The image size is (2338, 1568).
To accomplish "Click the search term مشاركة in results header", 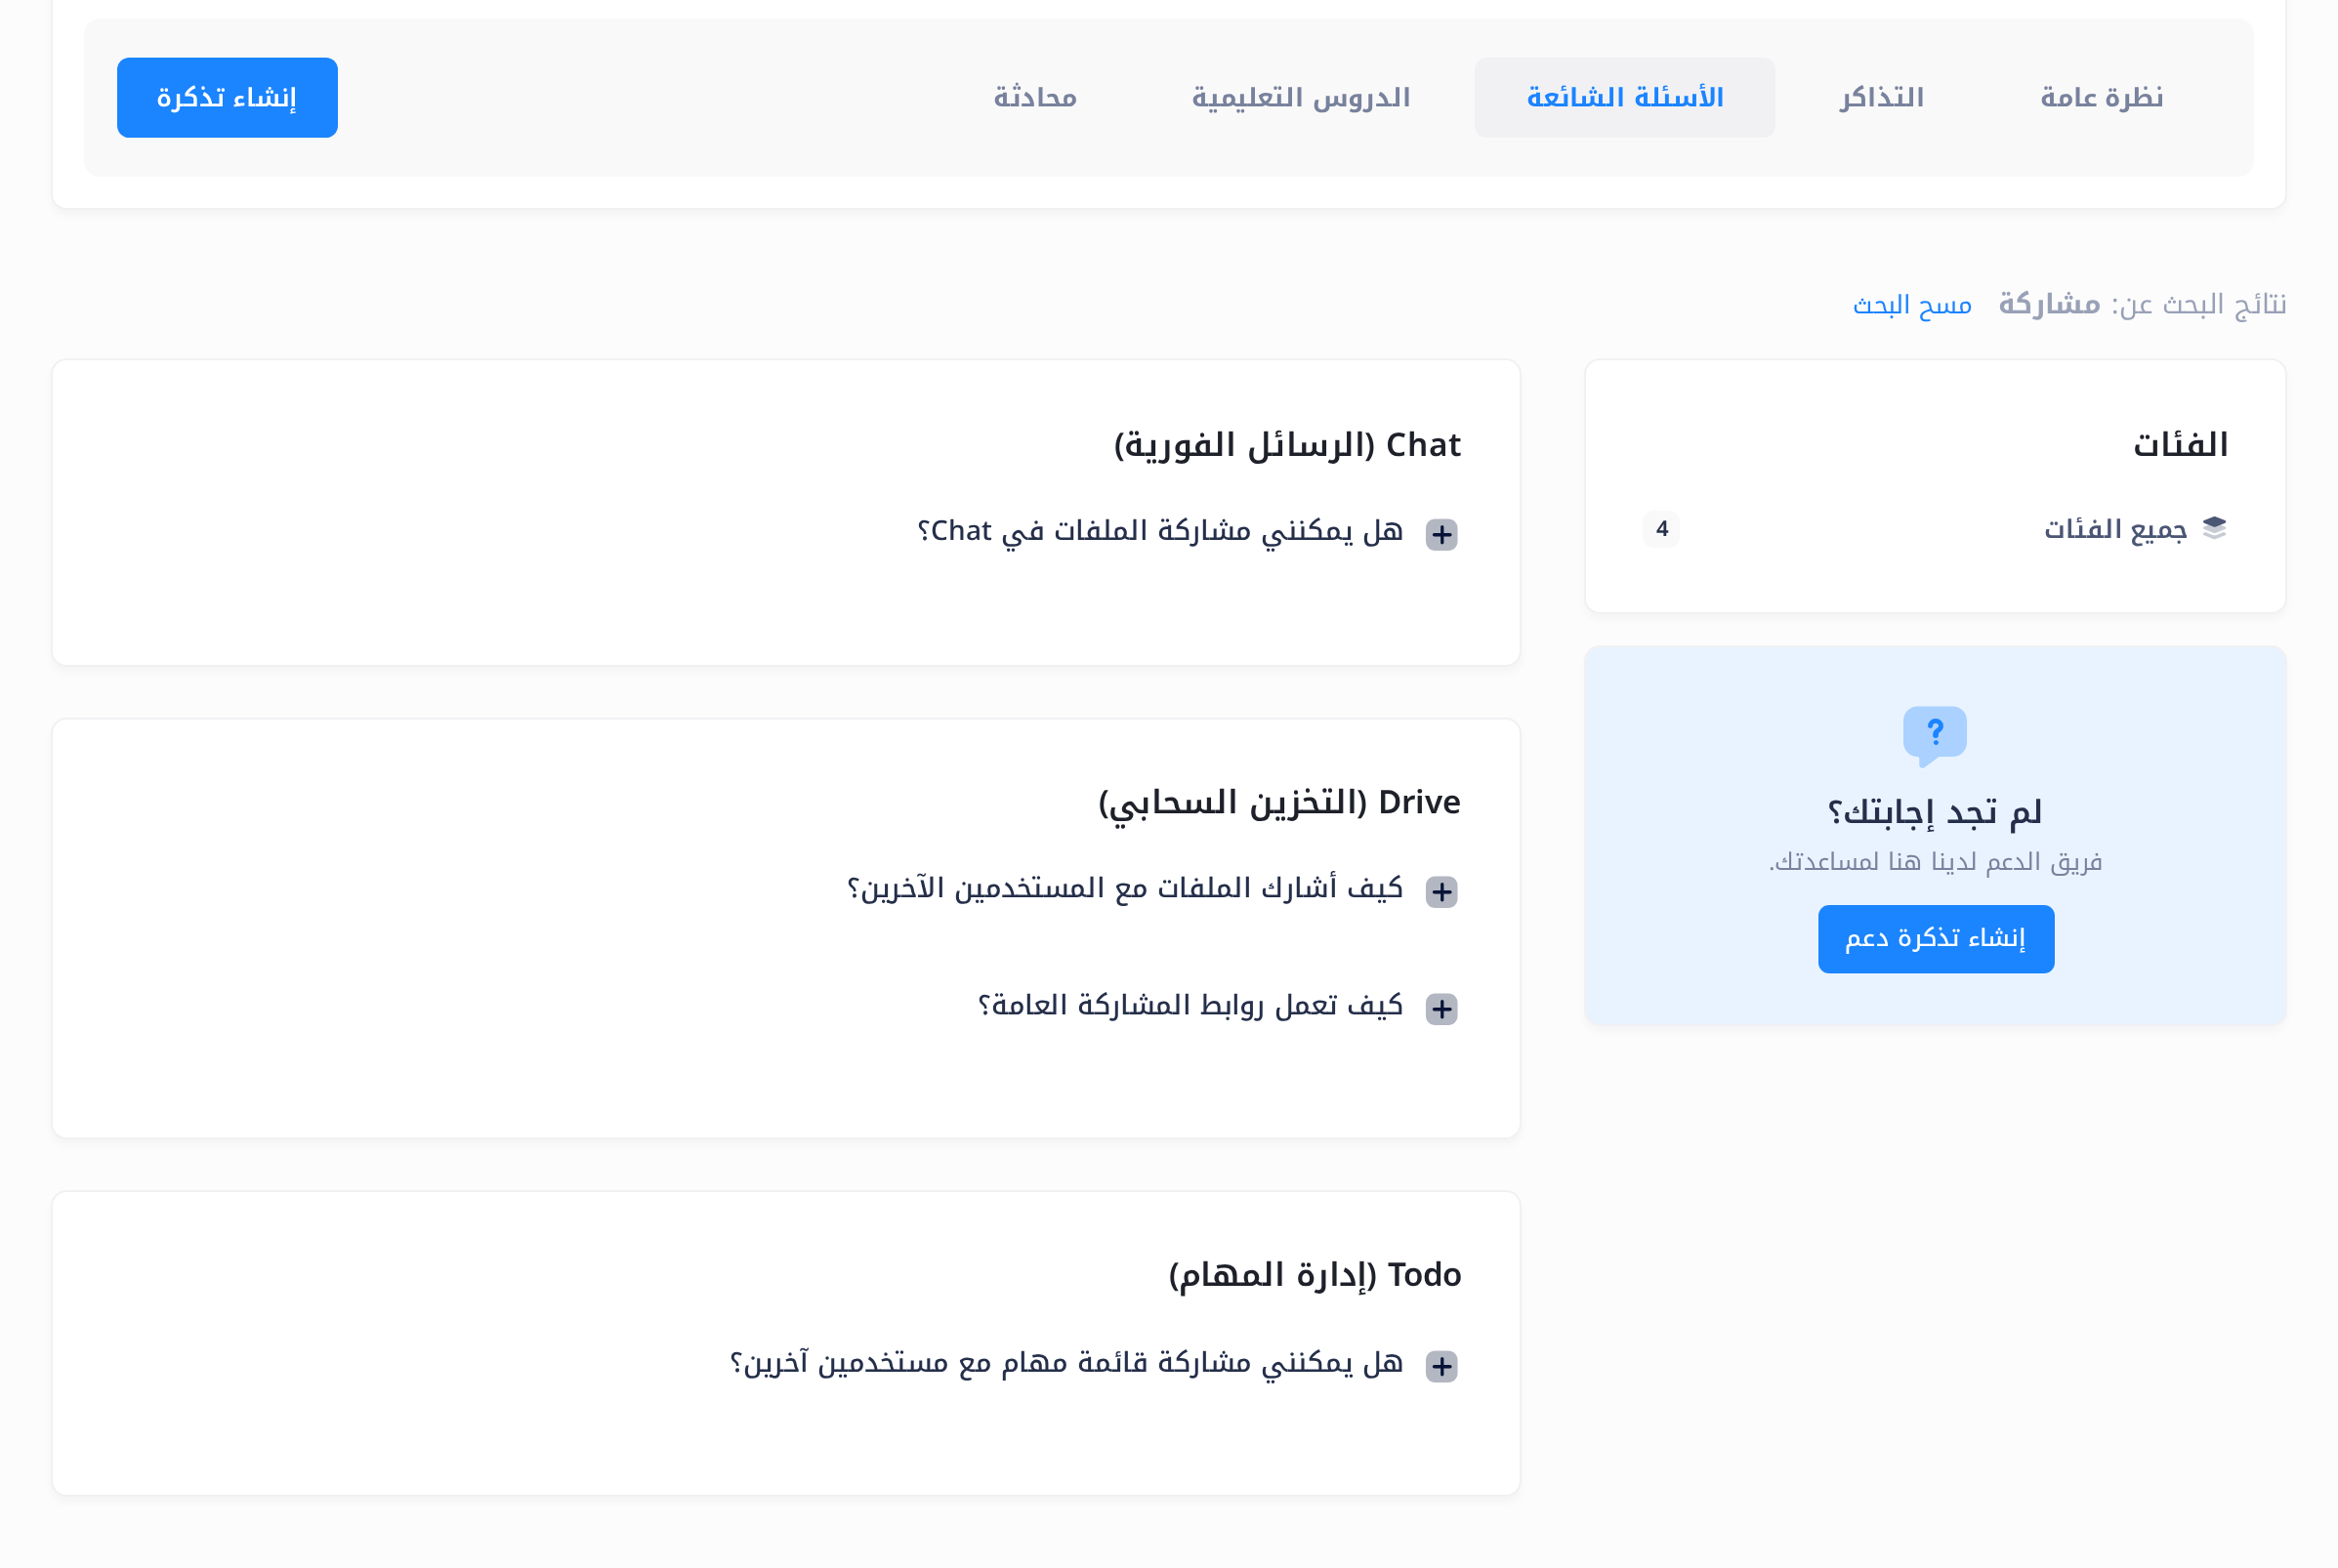I will (x=2049, y=304).
